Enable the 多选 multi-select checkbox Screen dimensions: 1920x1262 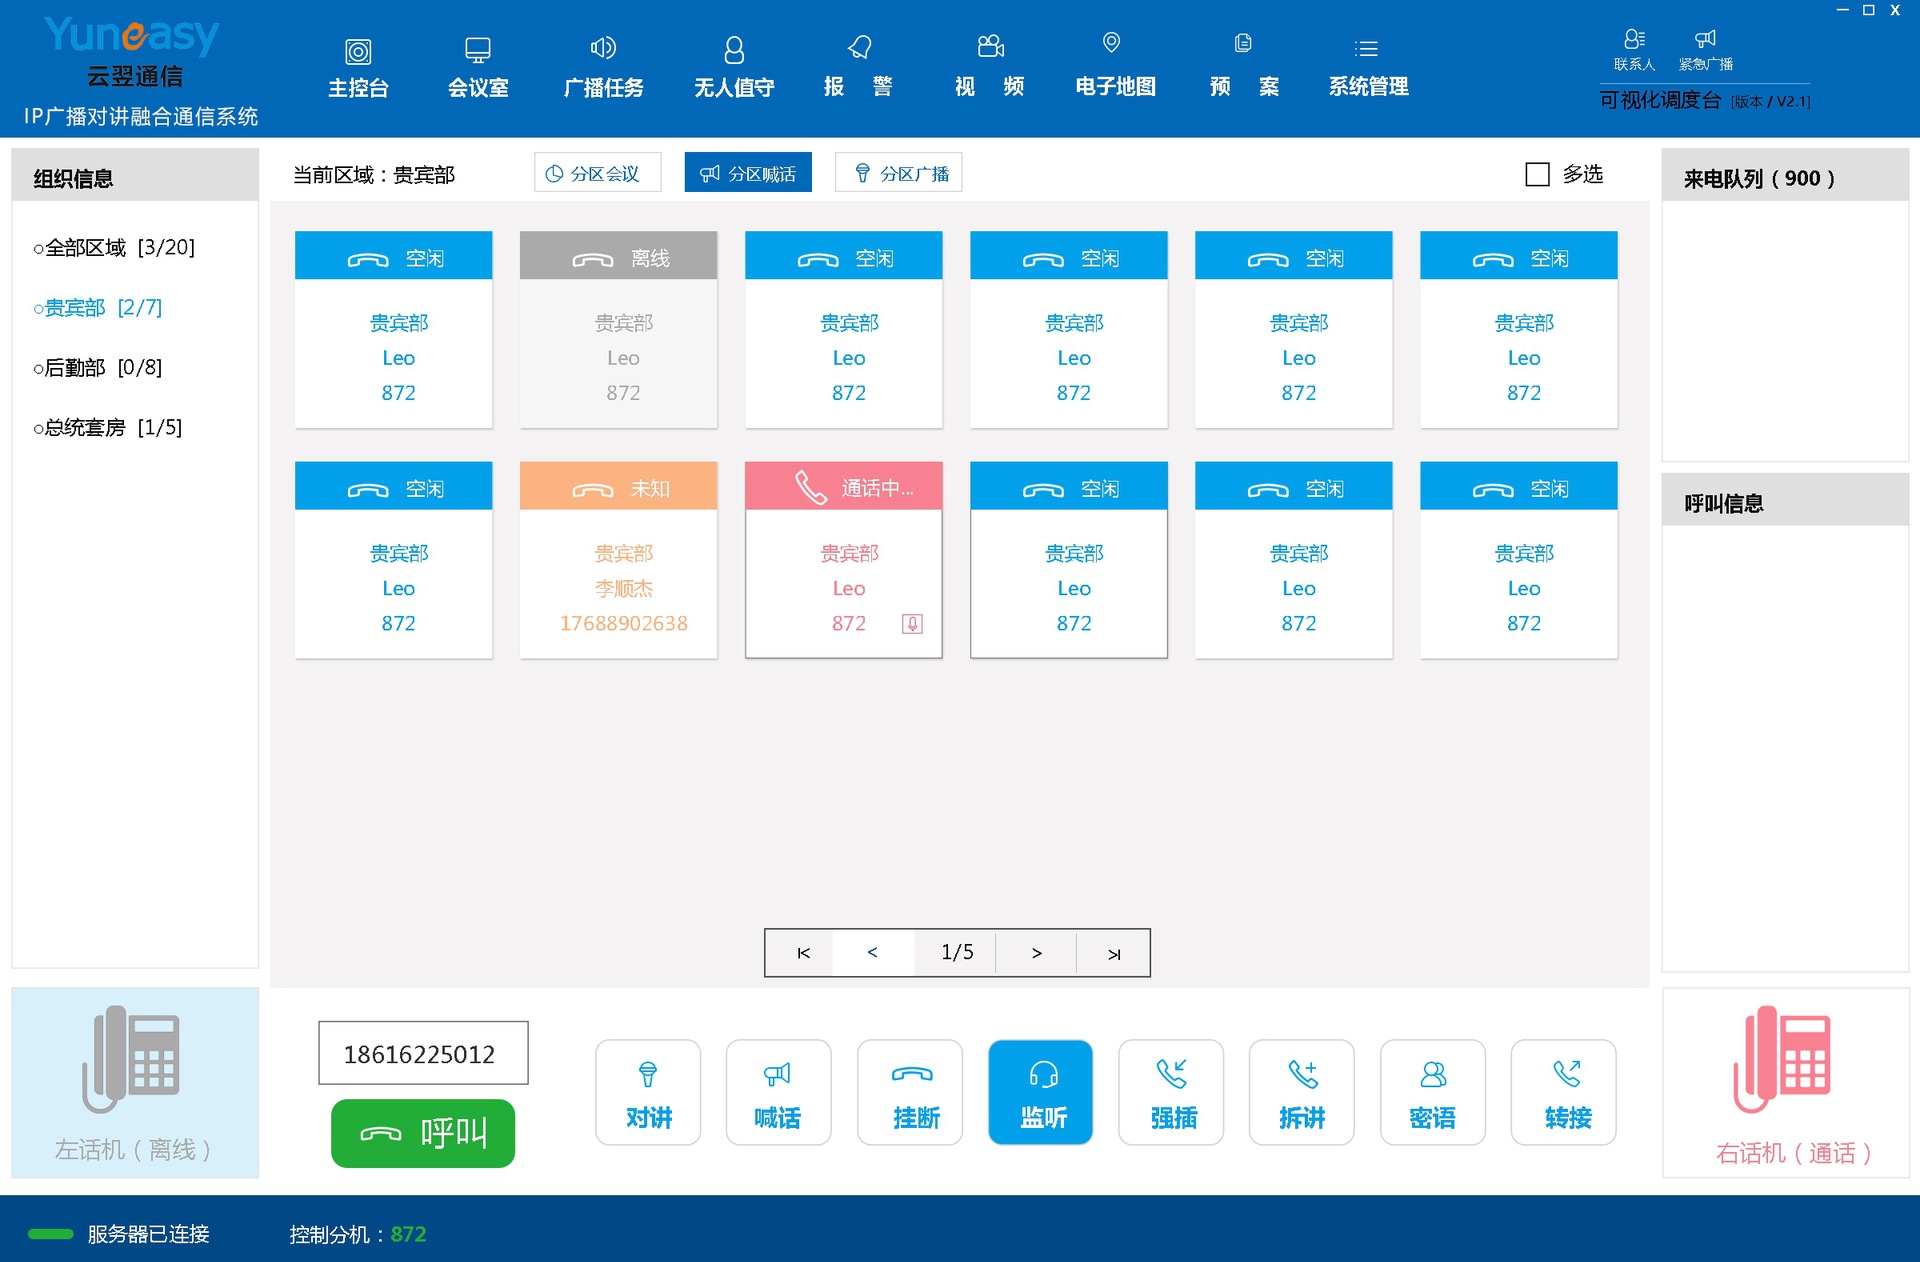pyautogui.click(x=1537, y=174)
